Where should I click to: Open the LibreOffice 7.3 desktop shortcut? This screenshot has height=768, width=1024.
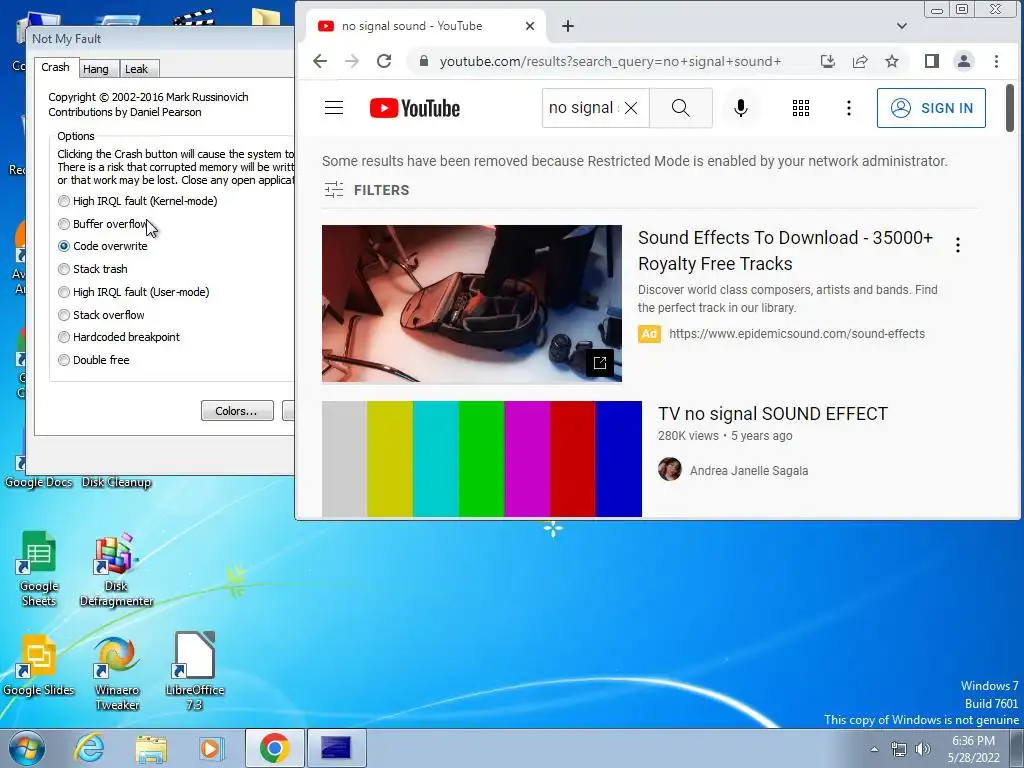[195, 671]
